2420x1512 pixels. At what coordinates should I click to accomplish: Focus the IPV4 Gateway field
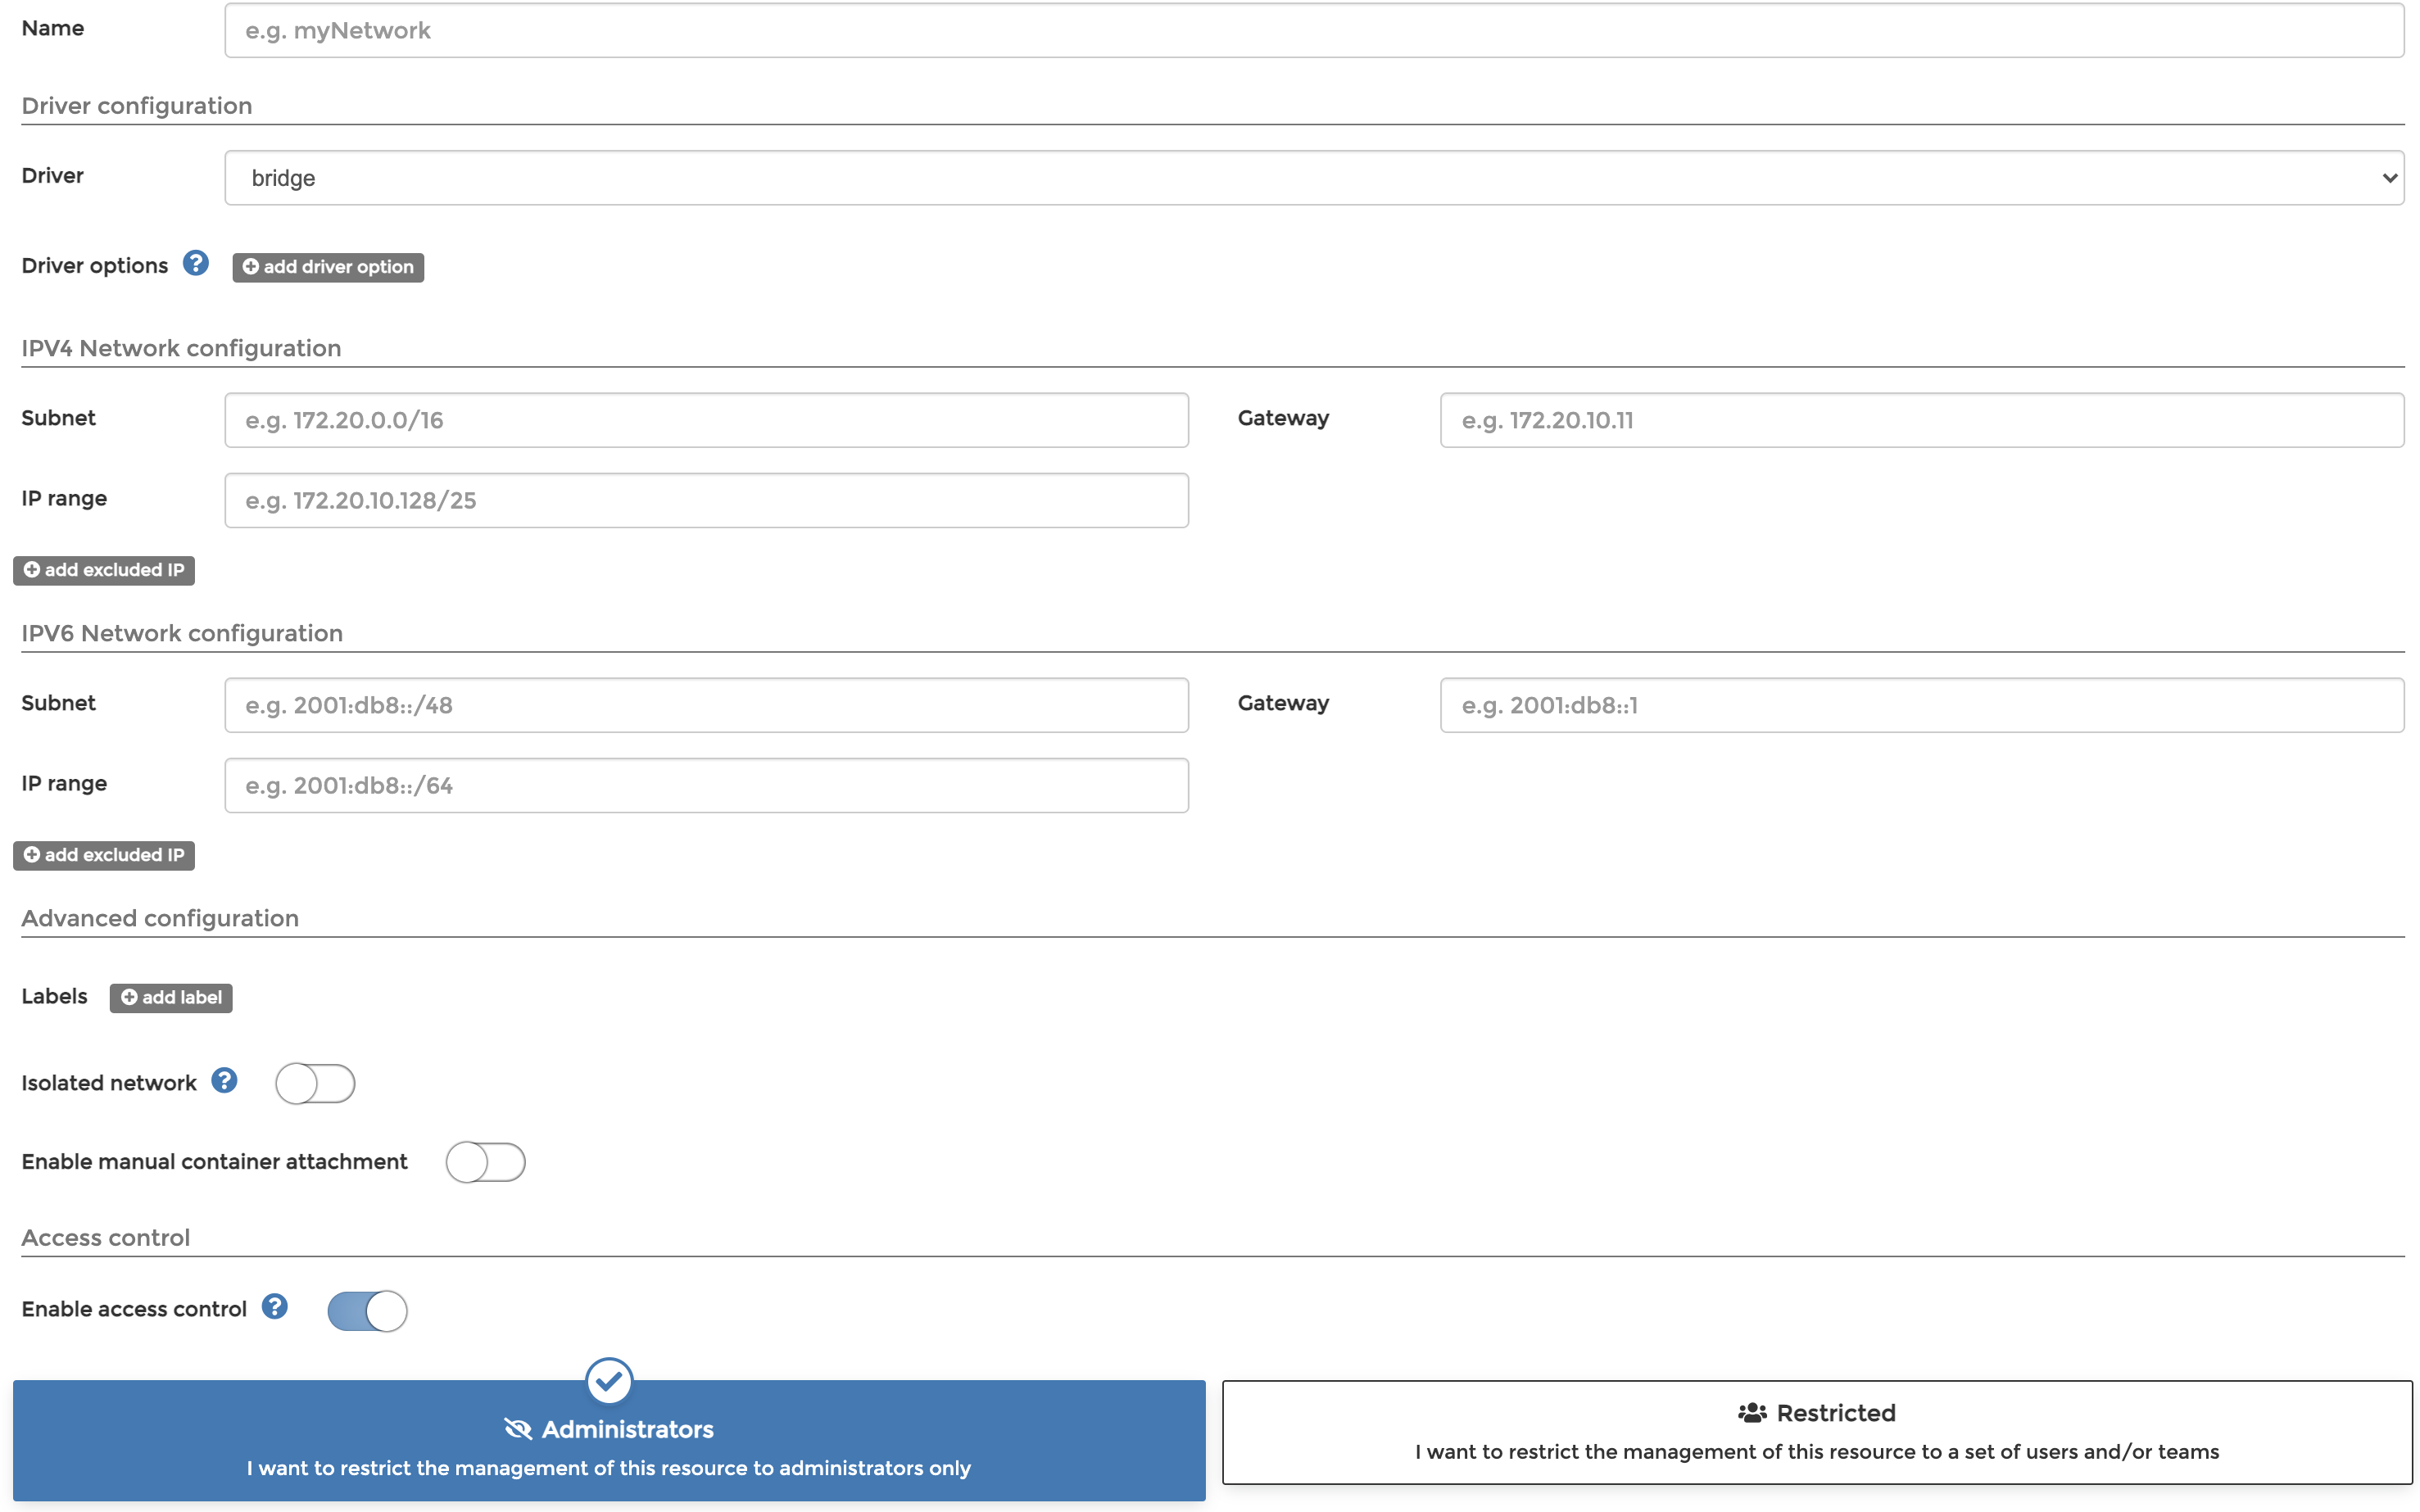point(1921,420)
